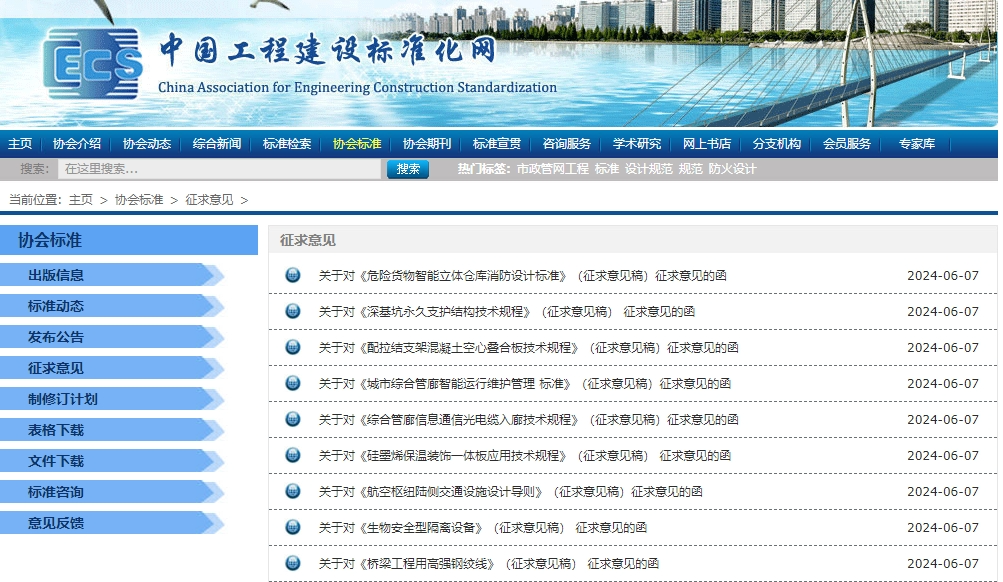Go to 发布公告 in the sidebar
The height and width of the screenshot is (582, 1003).
[x=56, y=337]
